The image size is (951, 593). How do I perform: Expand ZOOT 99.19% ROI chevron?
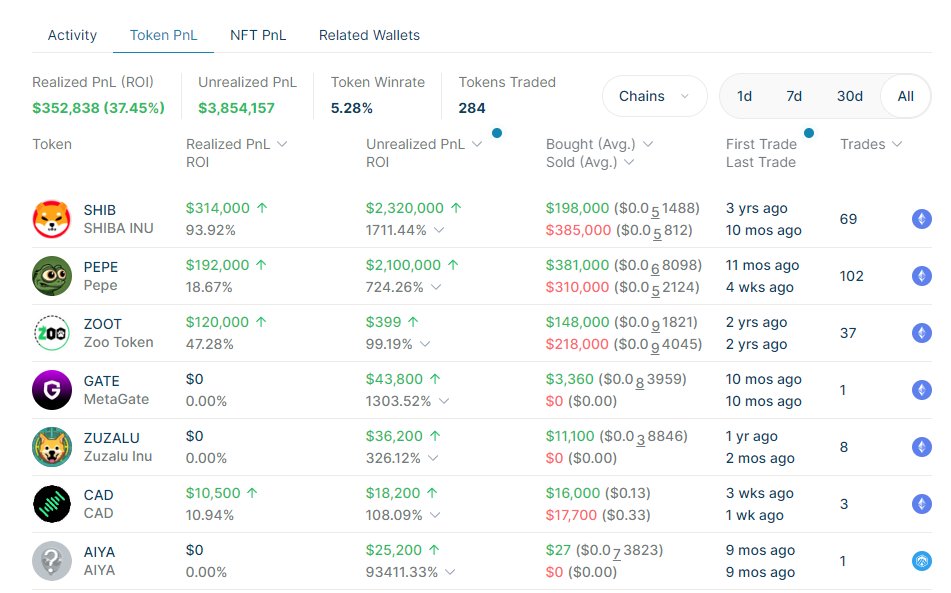coord(425,344)
